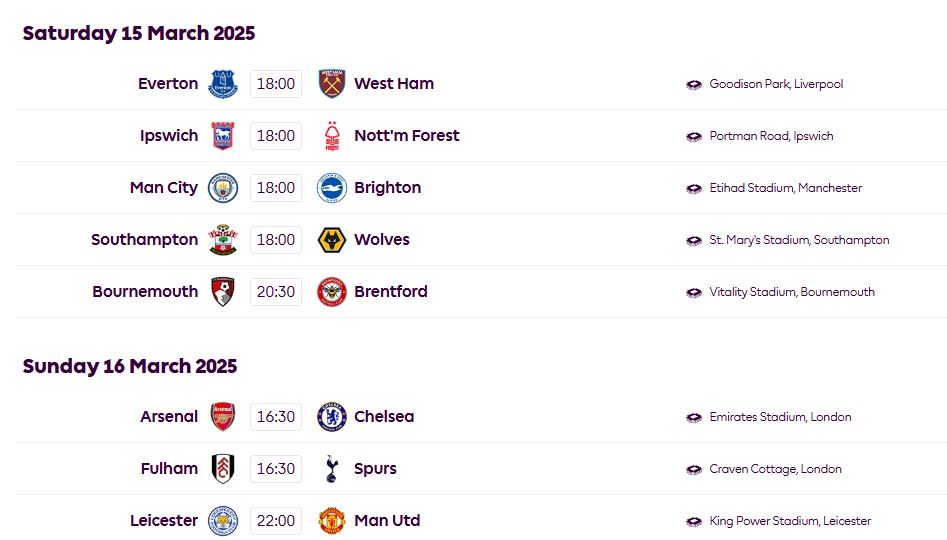This screenshot has height=540, width=947.
Task: Click the Spurs cockerel crest
Action: tap(331, 469)
